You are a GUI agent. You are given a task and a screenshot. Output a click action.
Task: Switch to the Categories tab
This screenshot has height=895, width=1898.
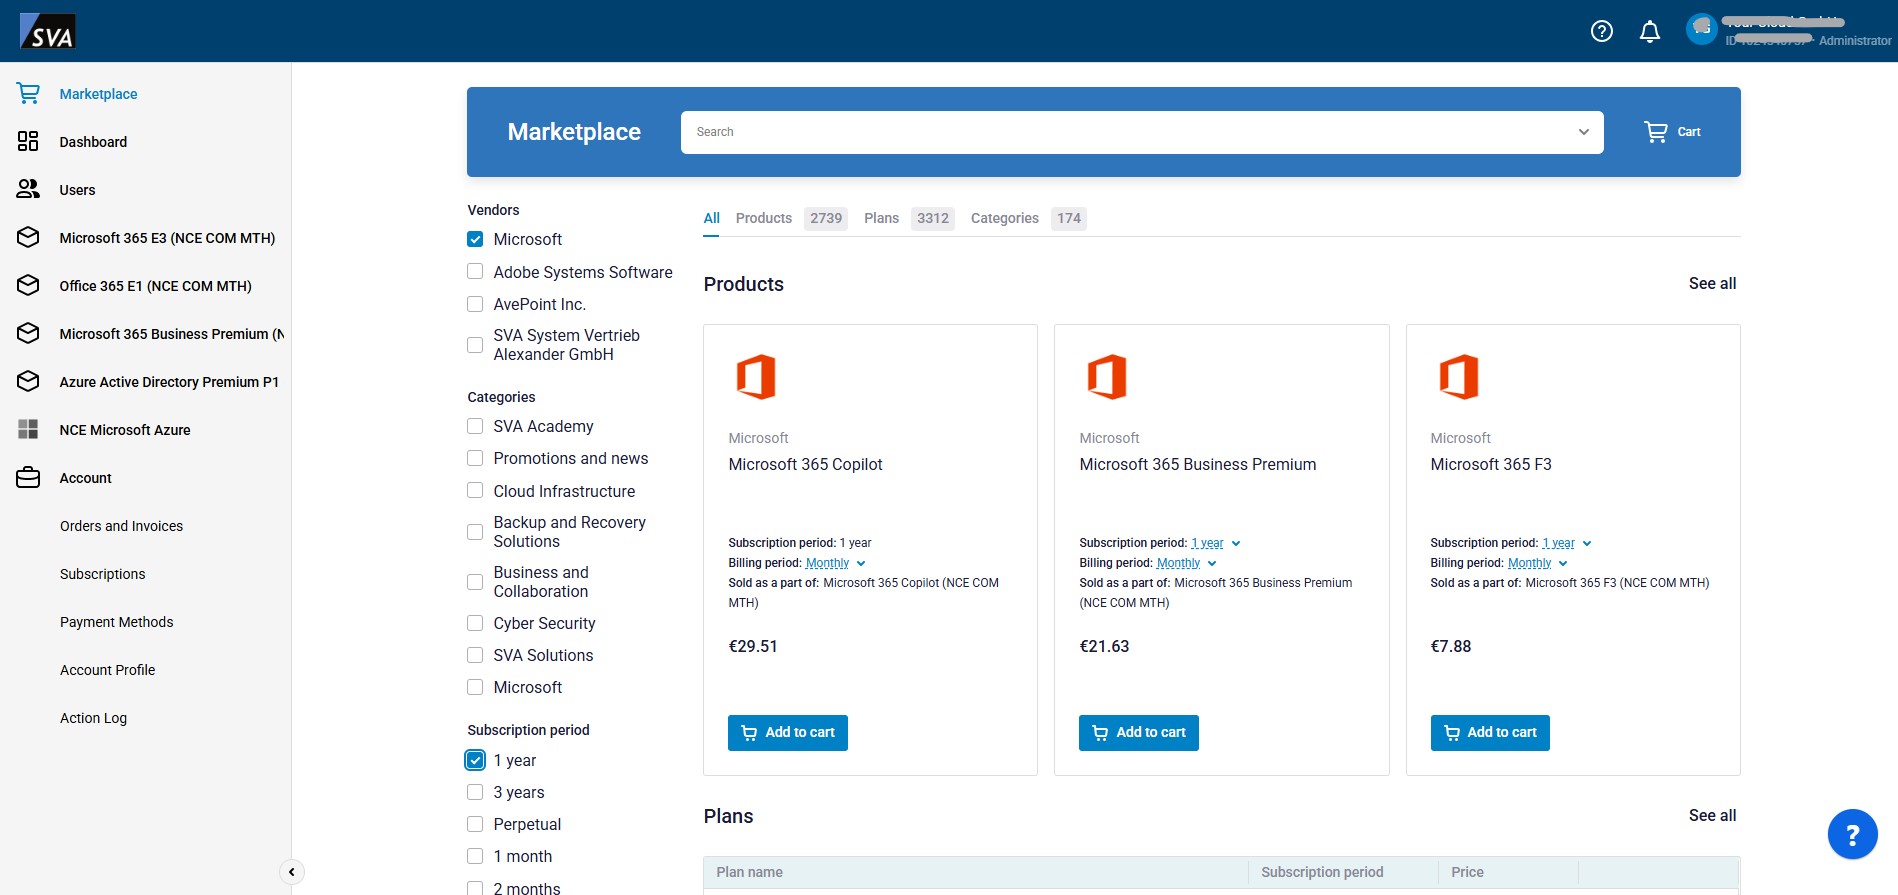click(x=1004, y=218)
